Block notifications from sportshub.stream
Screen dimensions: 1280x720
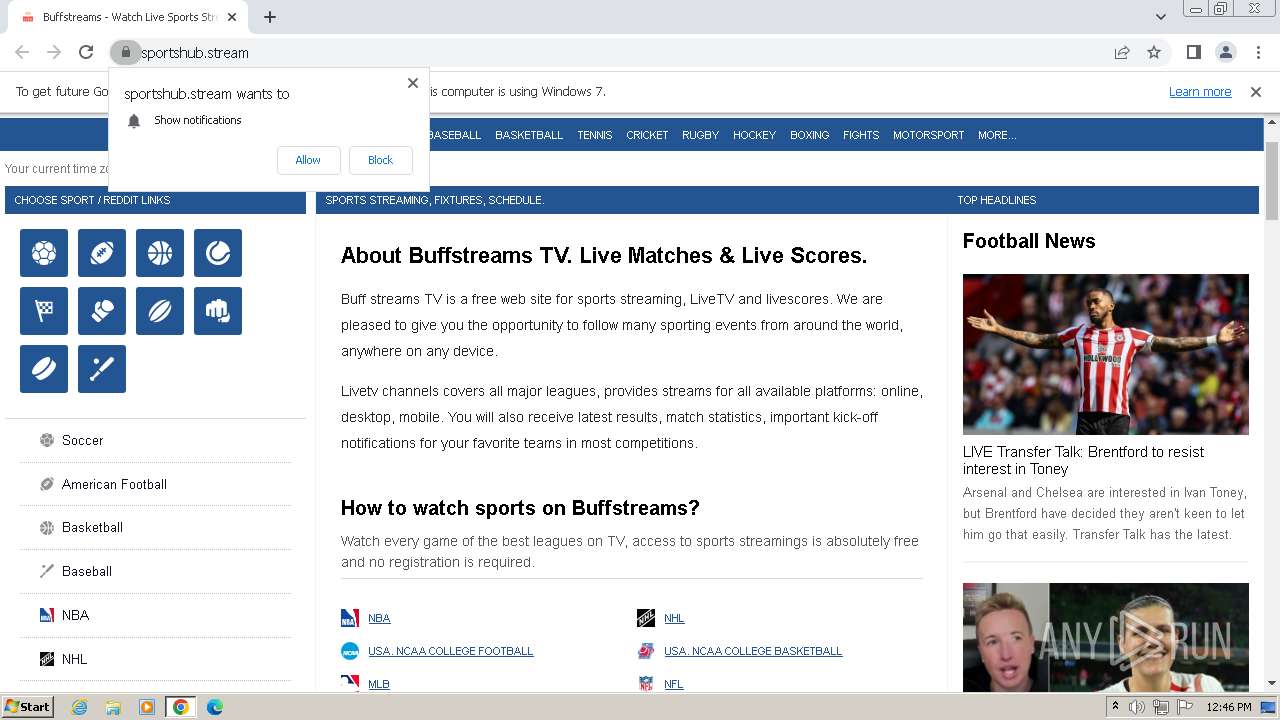point(380,160)
